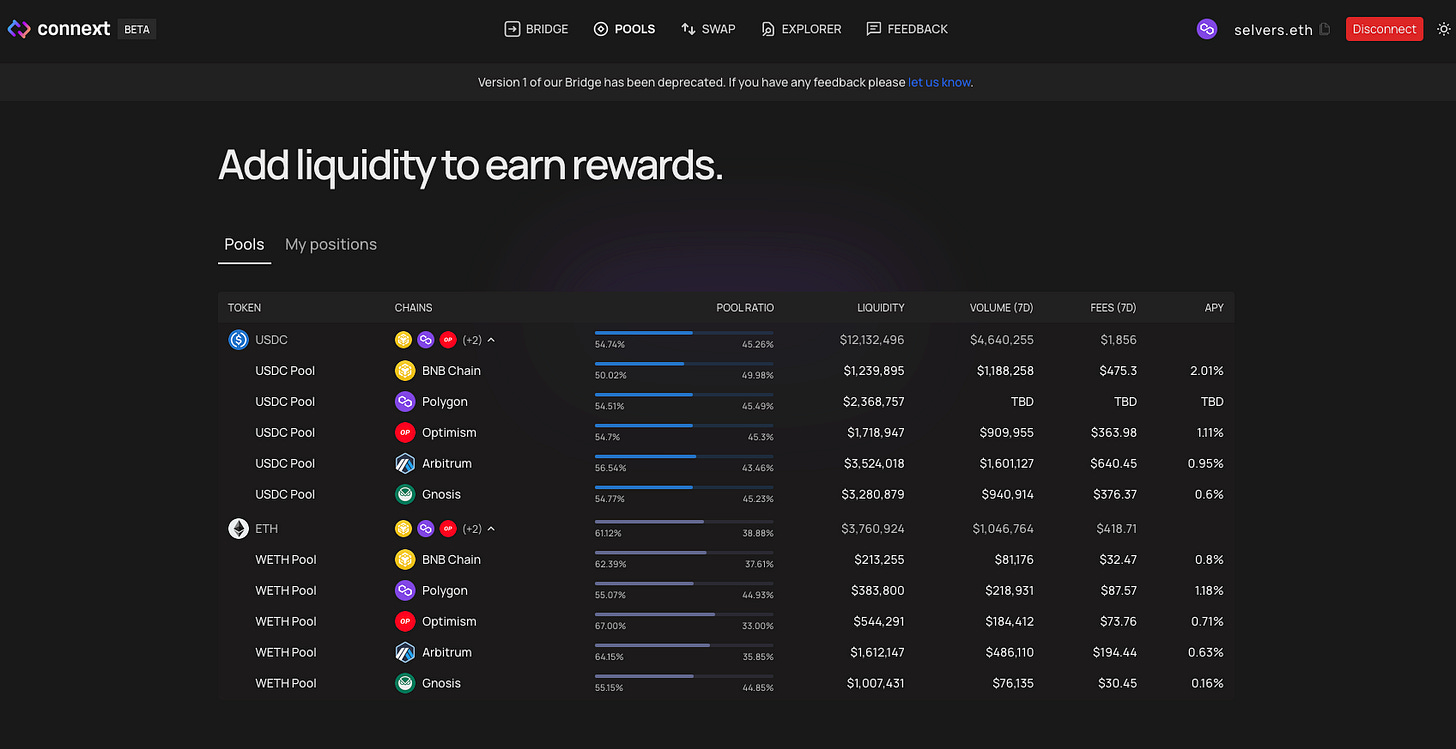The image size is (1456, 749).
Task: Click the USDC total liquidity $12,132,496
Action: click(872, 340)
